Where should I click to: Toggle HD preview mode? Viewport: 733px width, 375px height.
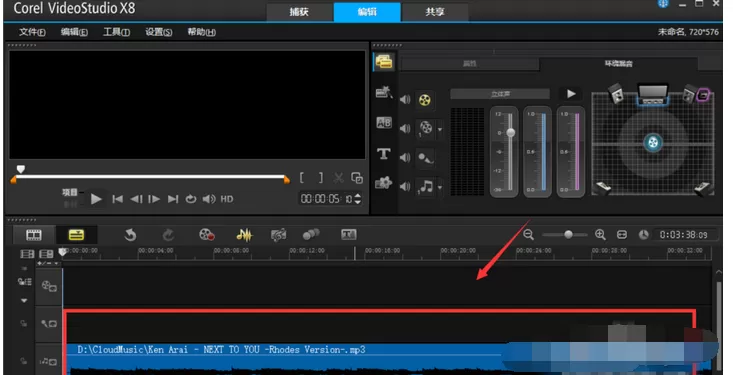[227, 199]
